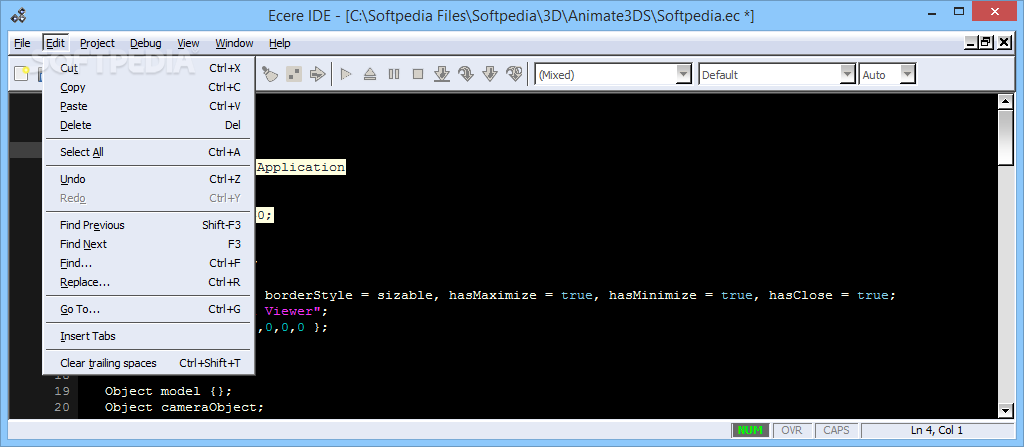Choose Cut from the Edit menu
The width and height of the screenshot is (1024, 447).
pyautogui.click(x=149, y=68)
